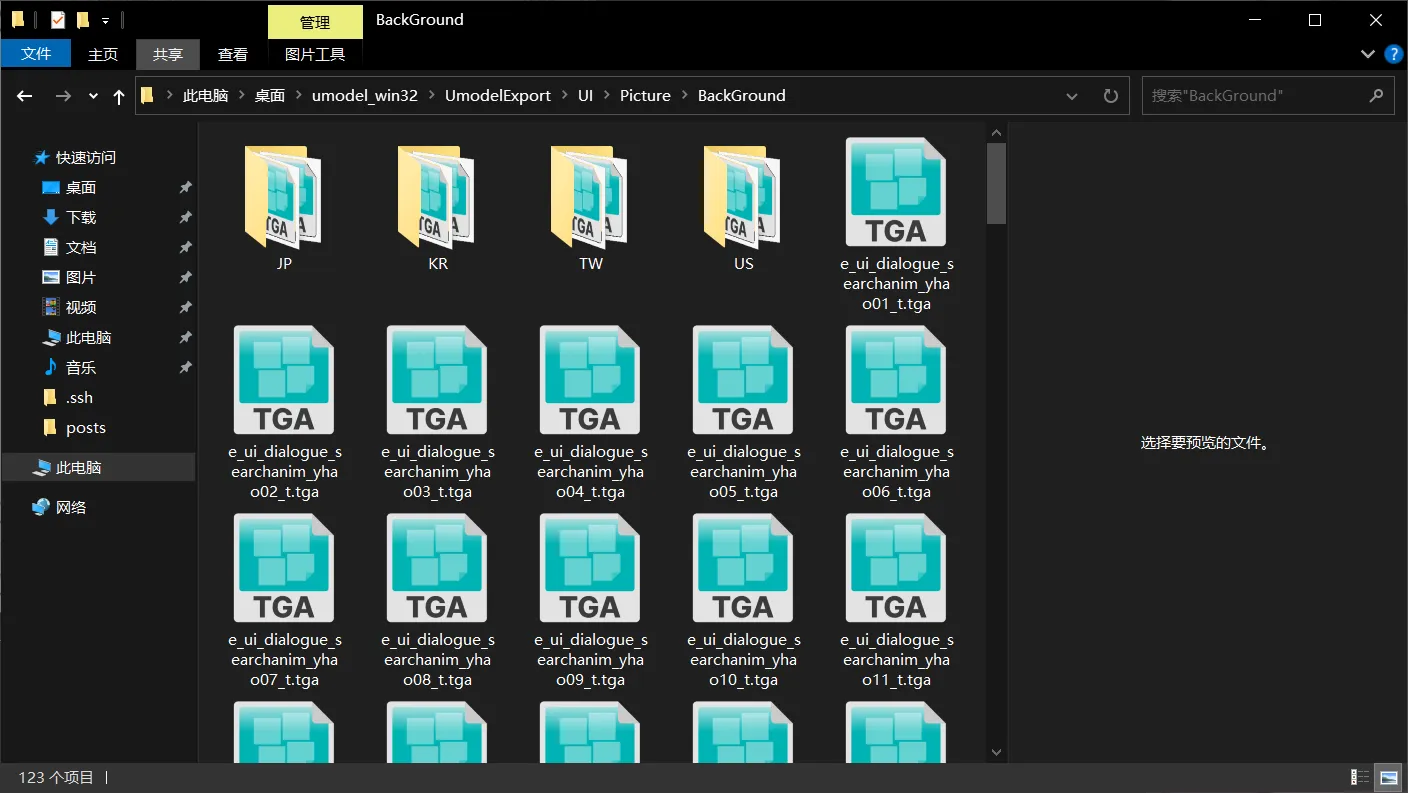Expand the ribbon with the chevron
1408x793 pixels.
pos(1368,54)
